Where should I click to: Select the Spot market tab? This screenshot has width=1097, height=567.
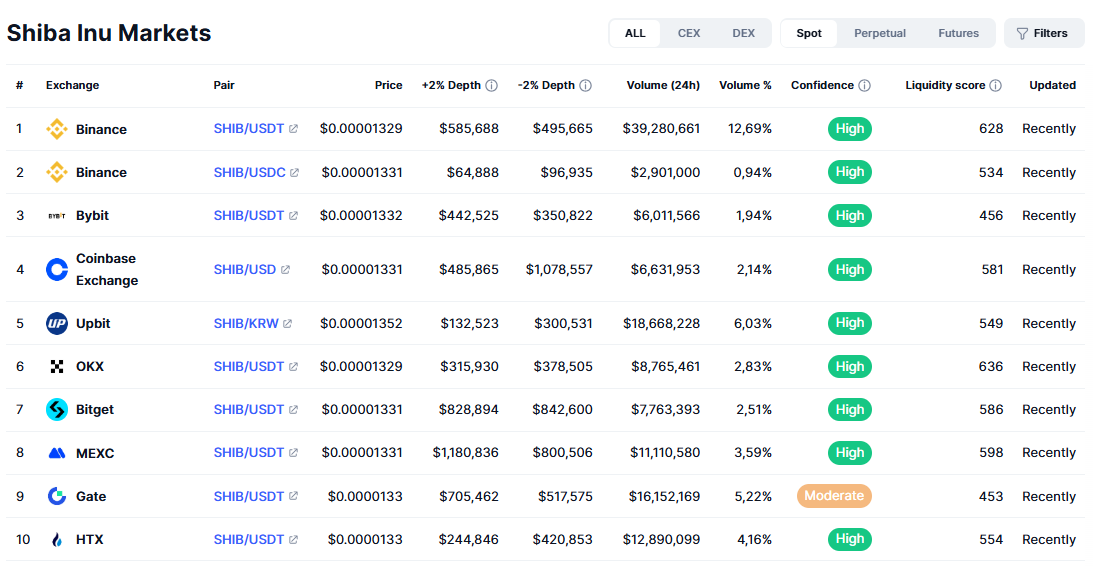tap(809, 34)
